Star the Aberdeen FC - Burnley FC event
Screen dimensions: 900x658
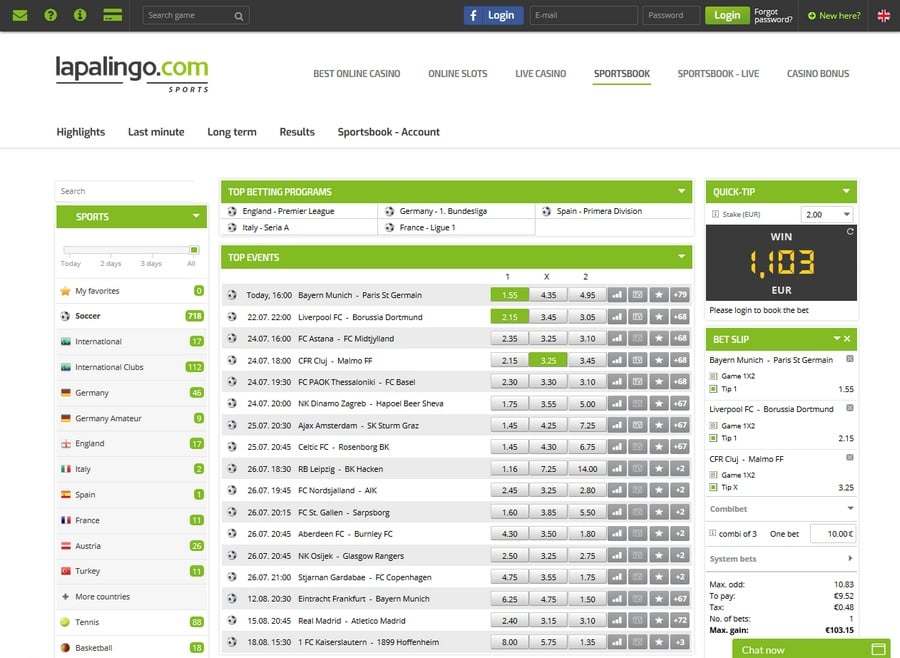pyautogui.click(x=659, y=534)
